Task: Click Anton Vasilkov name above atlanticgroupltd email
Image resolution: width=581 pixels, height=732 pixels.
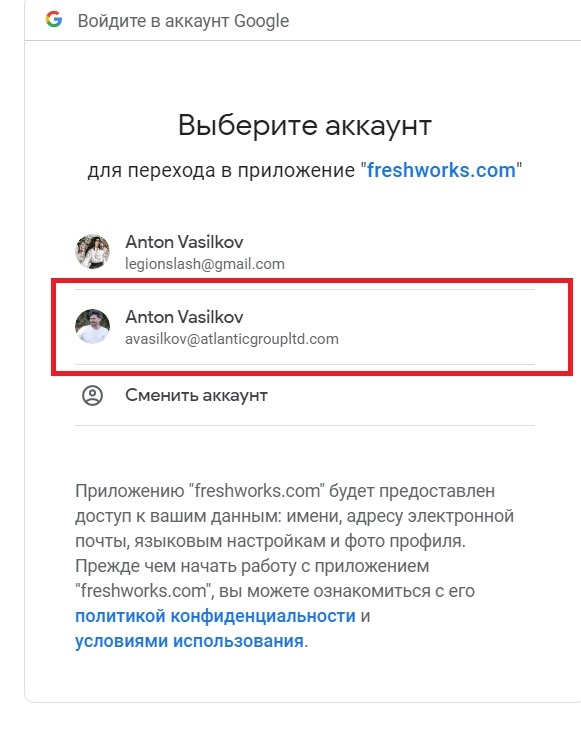Action: [184, 317]
